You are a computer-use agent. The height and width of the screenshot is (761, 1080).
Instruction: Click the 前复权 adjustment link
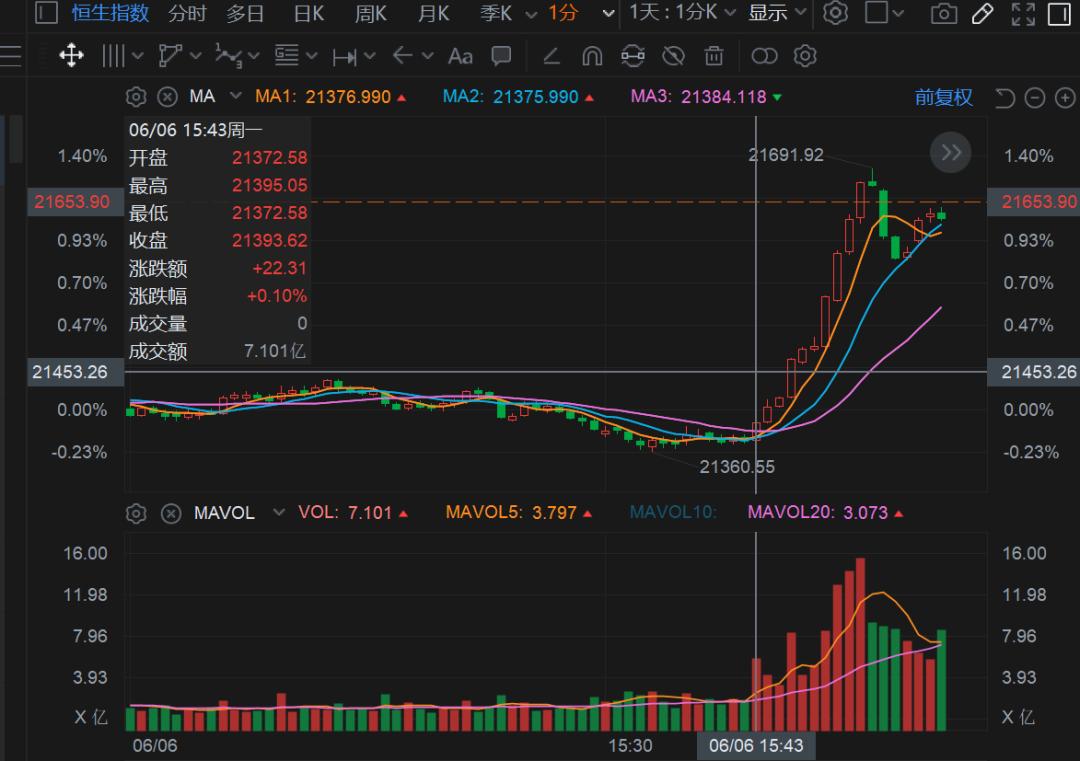click(x=941, y=97)
